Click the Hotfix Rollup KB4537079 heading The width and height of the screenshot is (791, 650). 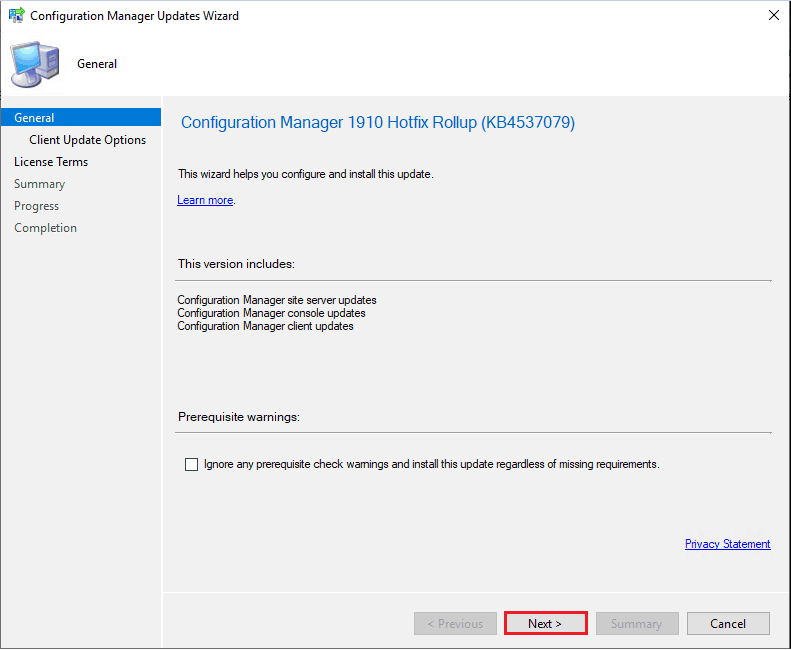coord(378,123)
